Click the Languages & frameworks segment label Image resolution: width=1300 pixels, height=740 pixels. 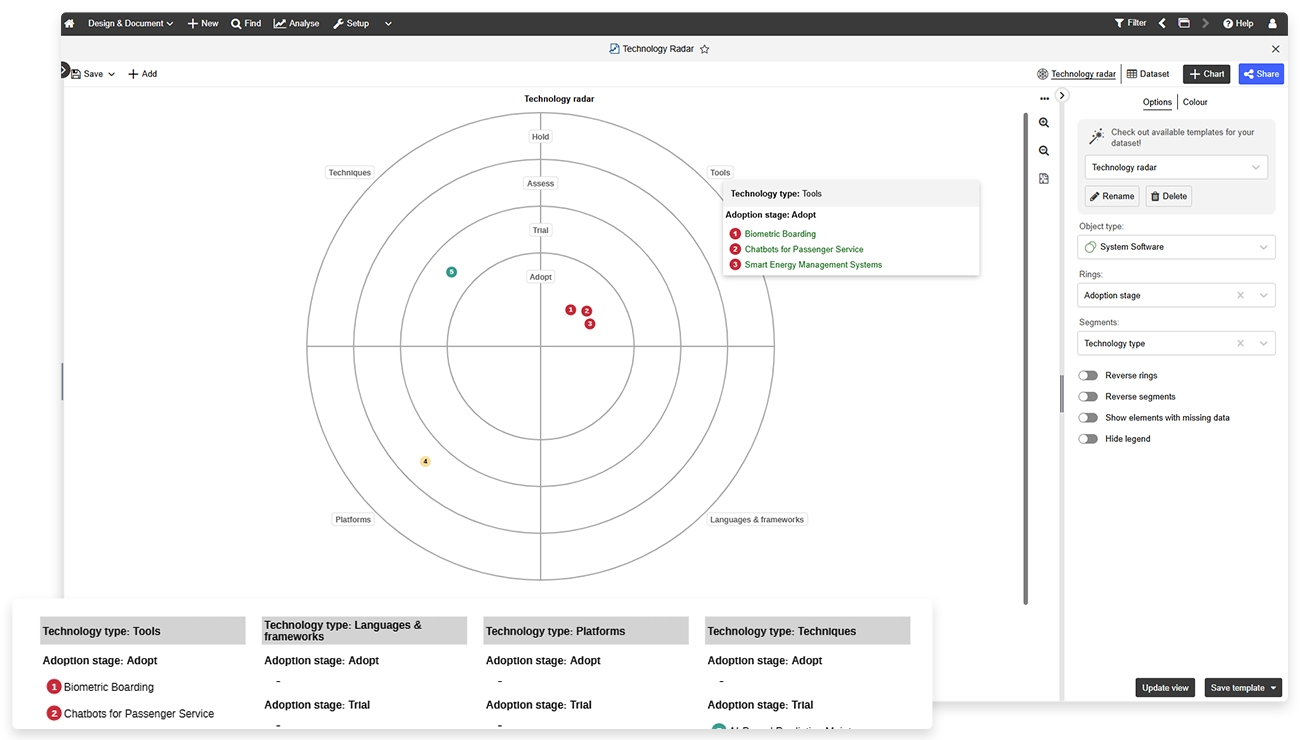click(757, 520)
